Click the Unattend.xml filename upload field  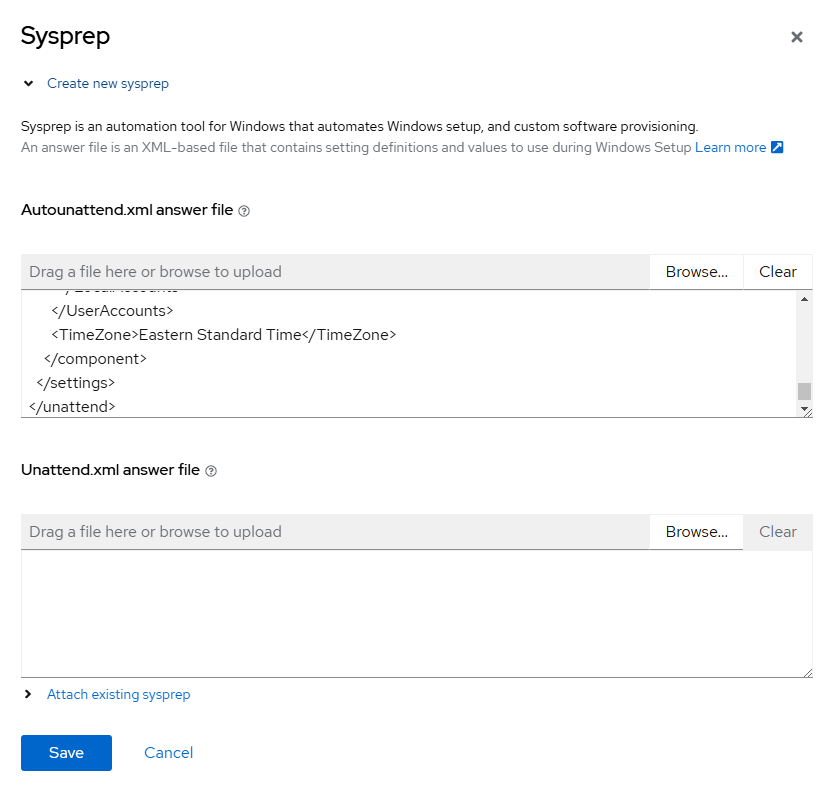(335, 532)
